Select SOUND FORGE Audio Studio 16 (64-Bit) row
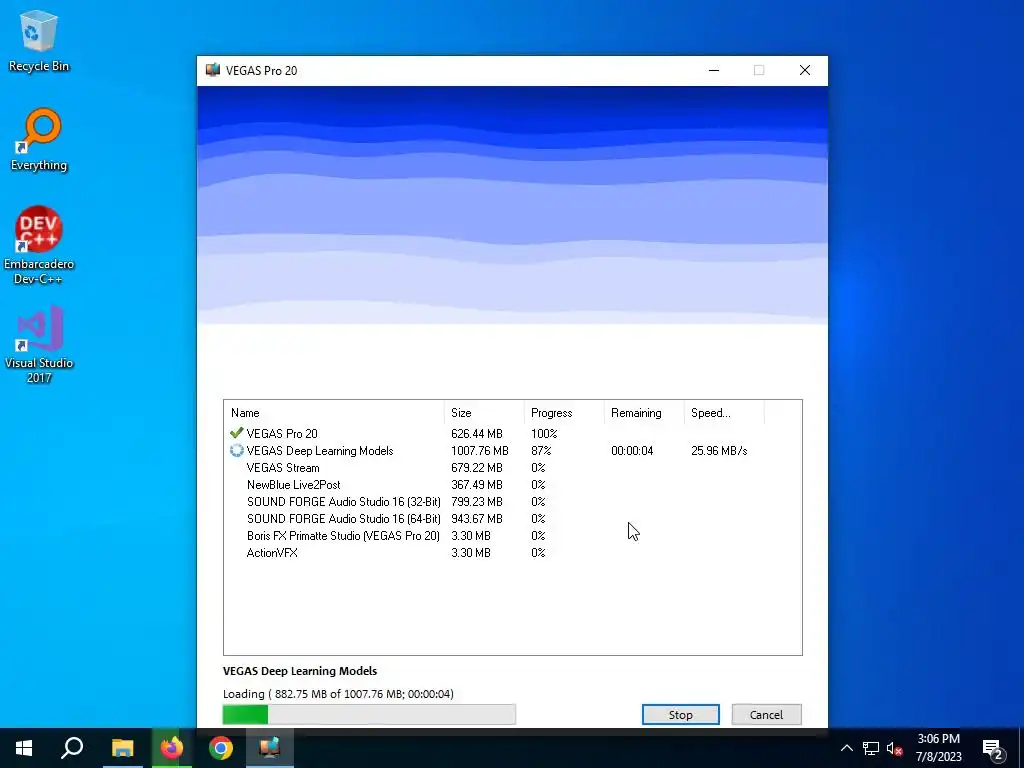 [513, 519]
